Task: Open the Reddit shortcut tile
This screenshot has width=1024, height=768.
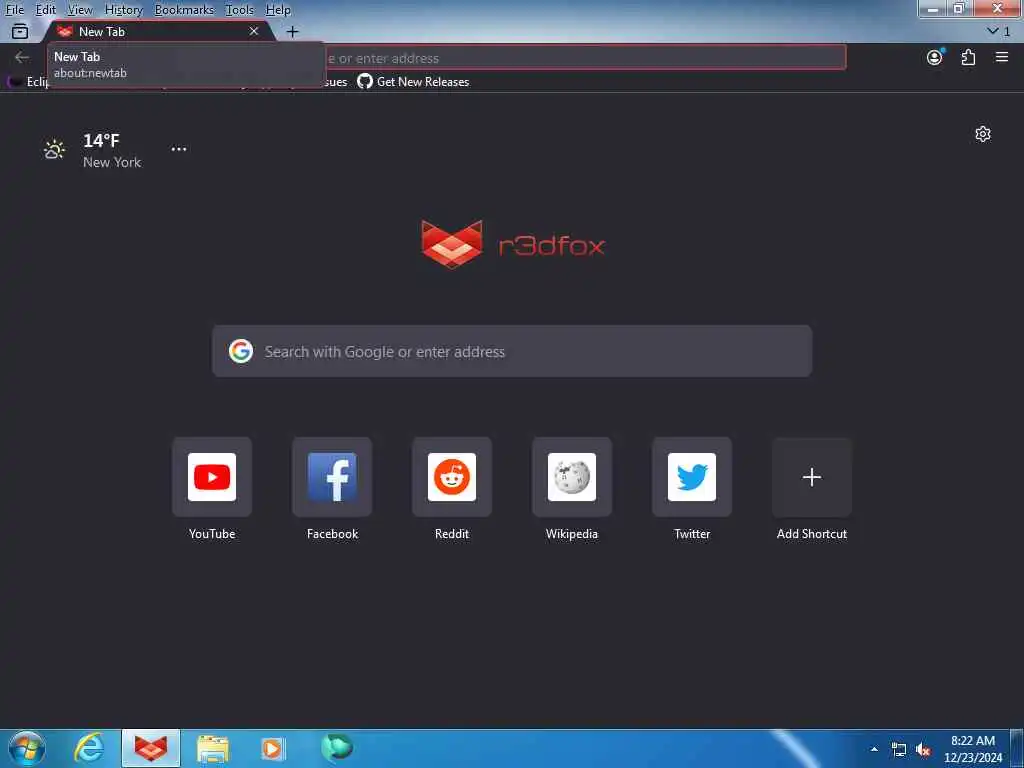Action: 452,477
